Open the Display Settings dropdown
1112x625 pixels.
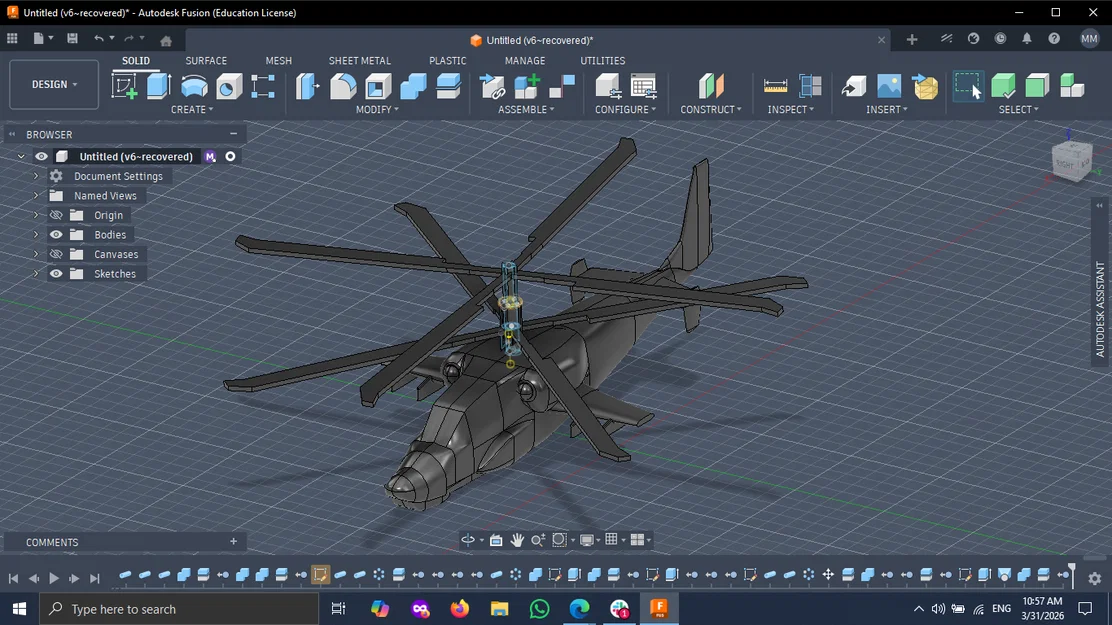click(587, 540)
